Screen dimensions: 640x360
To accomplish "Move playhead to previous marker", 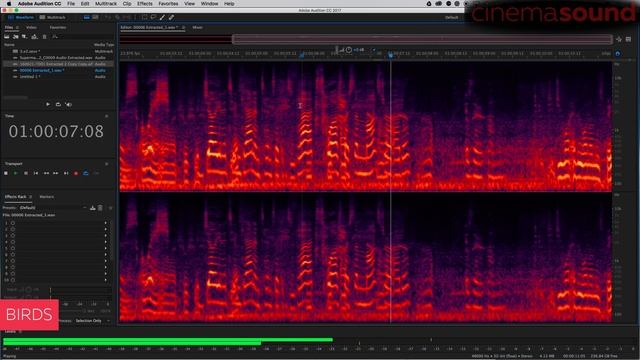I will tap(36, 173).
